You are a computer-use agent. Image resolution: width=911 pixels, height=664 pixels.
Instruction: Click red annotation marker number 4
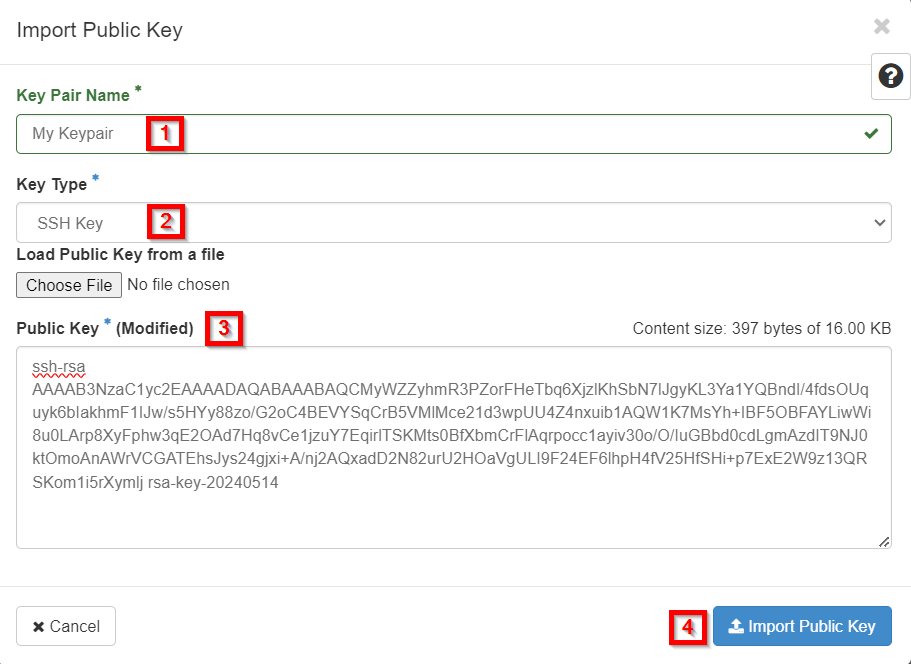(x=688, y=627)
